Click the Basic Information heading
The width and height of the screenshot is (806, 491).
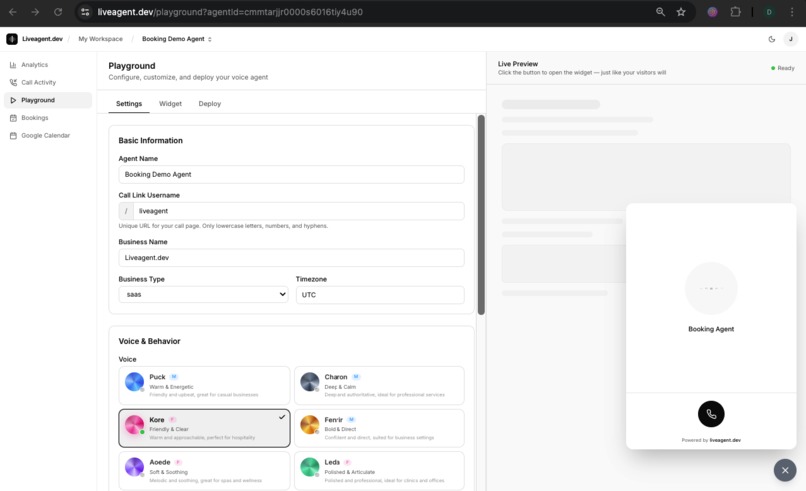(x=150, y=140)
